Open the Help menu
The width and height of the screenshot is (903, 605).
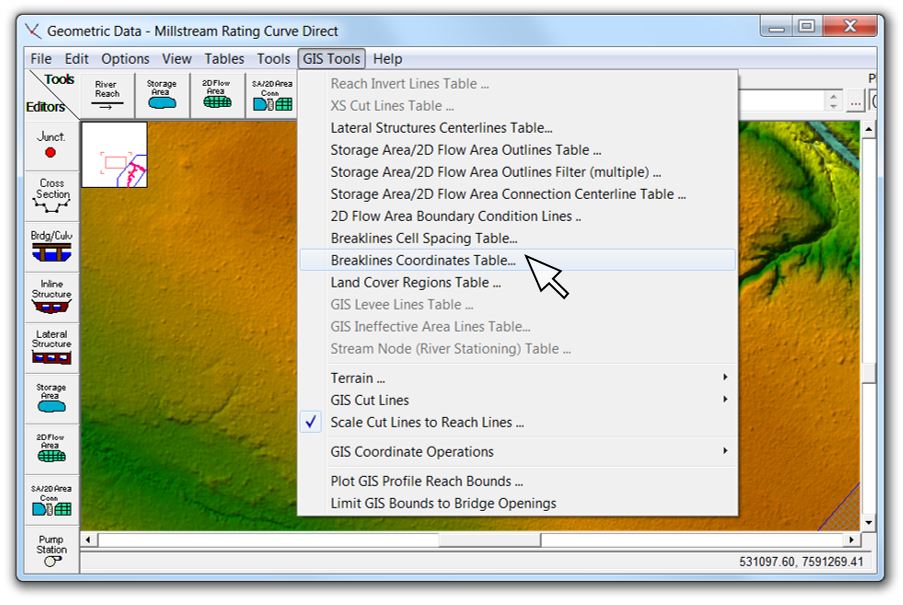(x=388, y=59)
